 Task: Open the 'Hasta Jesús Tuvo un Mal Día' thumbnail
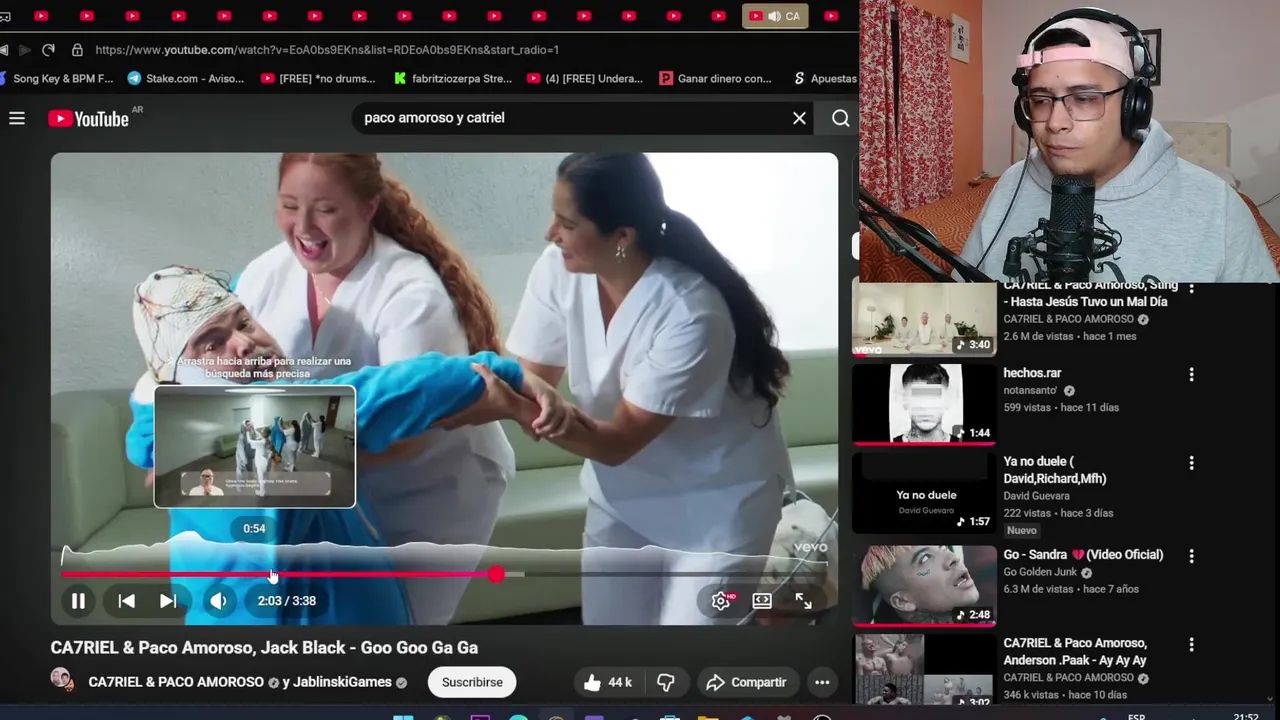[924, 319]
